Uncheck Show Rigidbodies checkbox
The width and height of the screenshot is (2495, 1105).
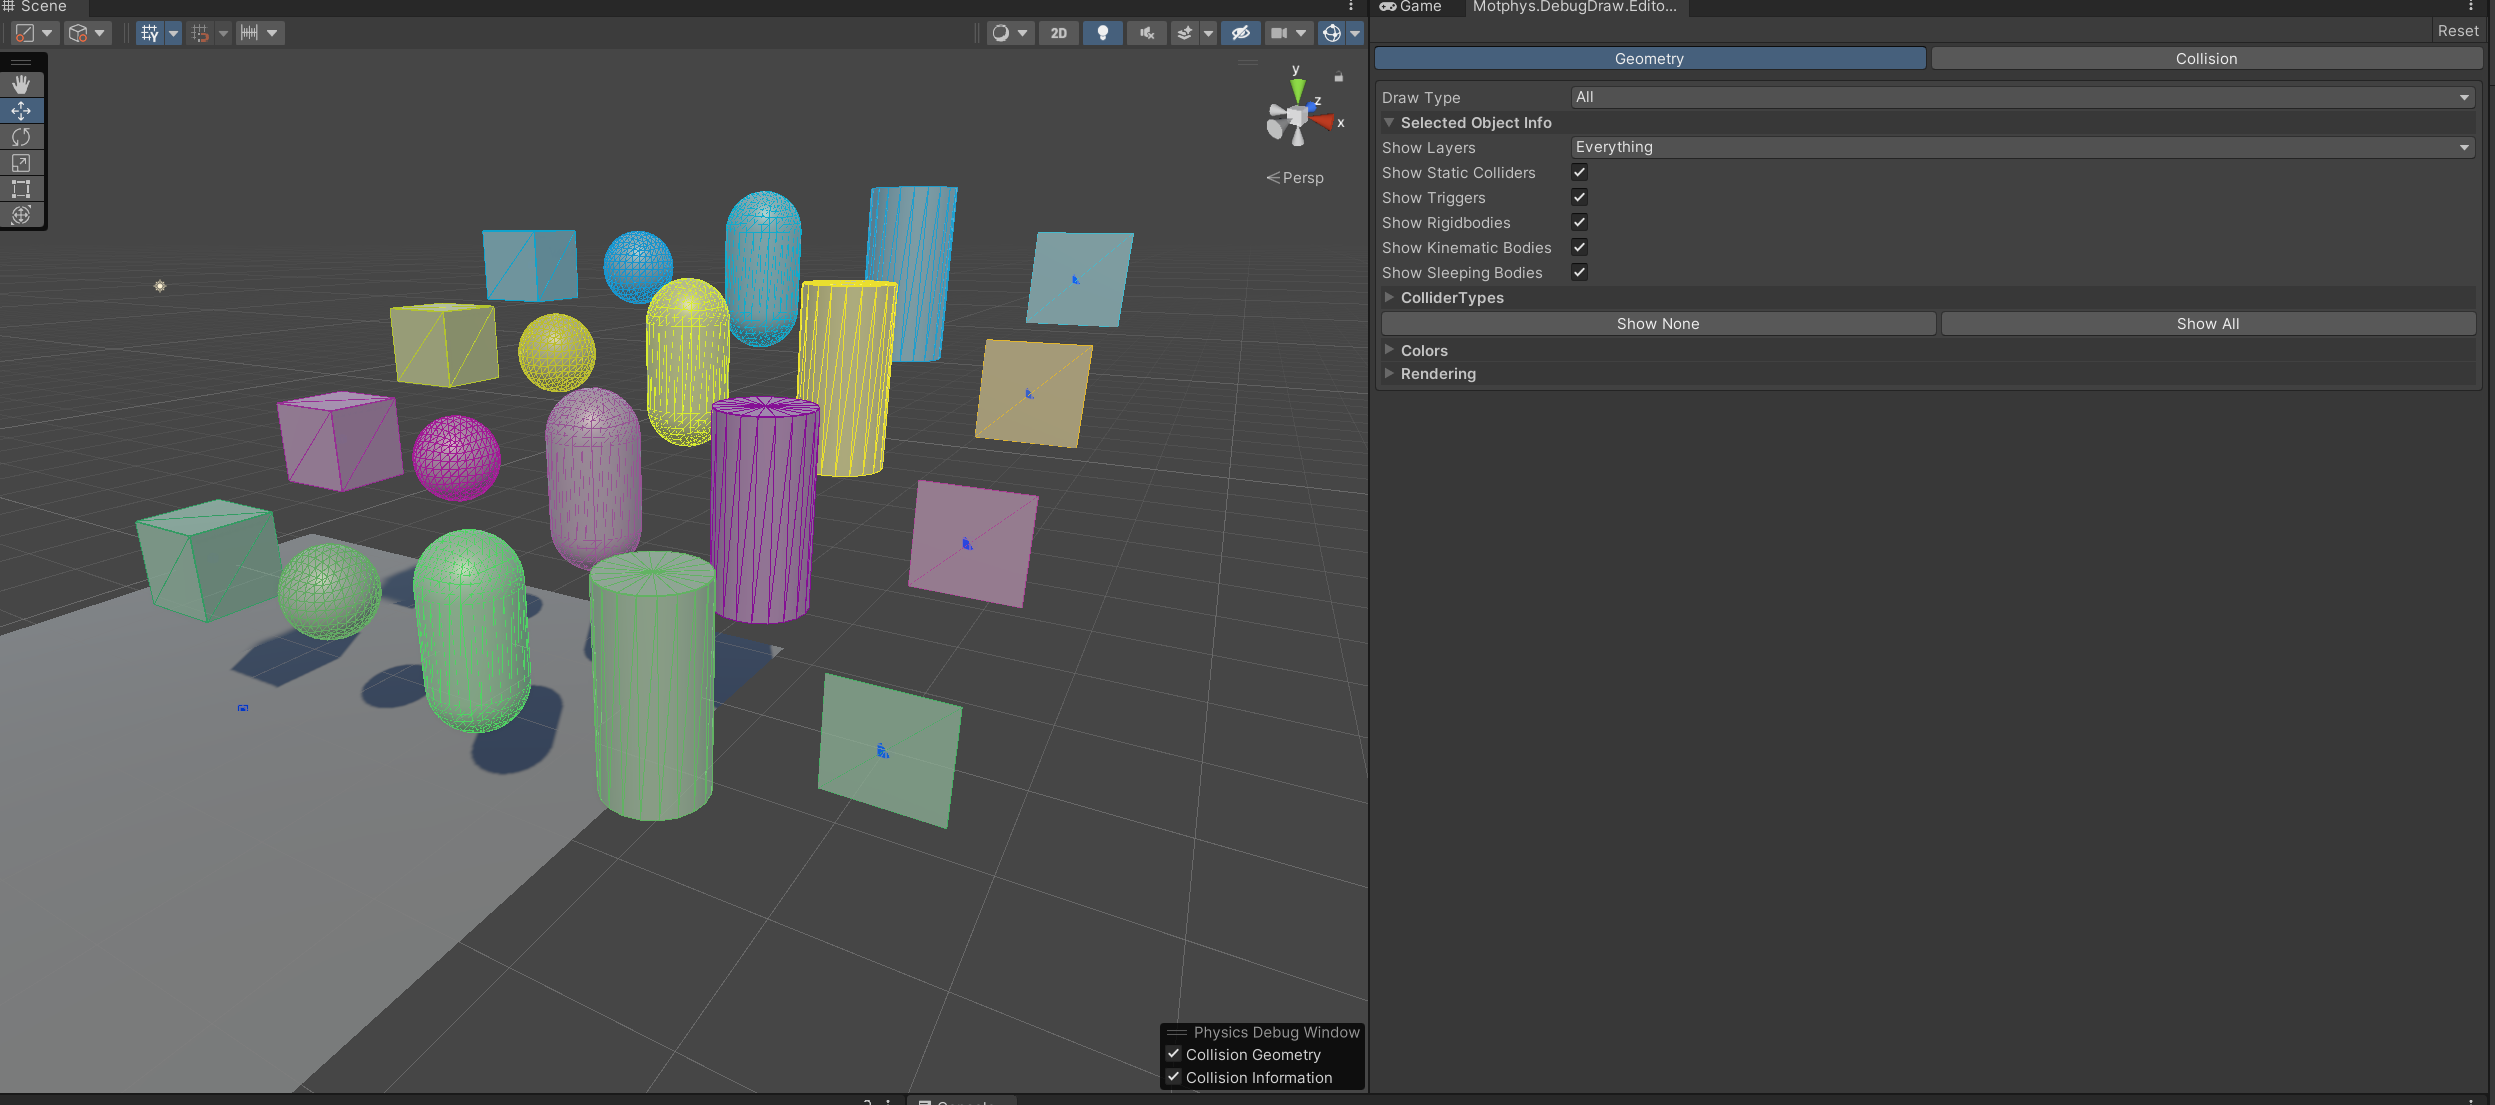click(1580, 222)
